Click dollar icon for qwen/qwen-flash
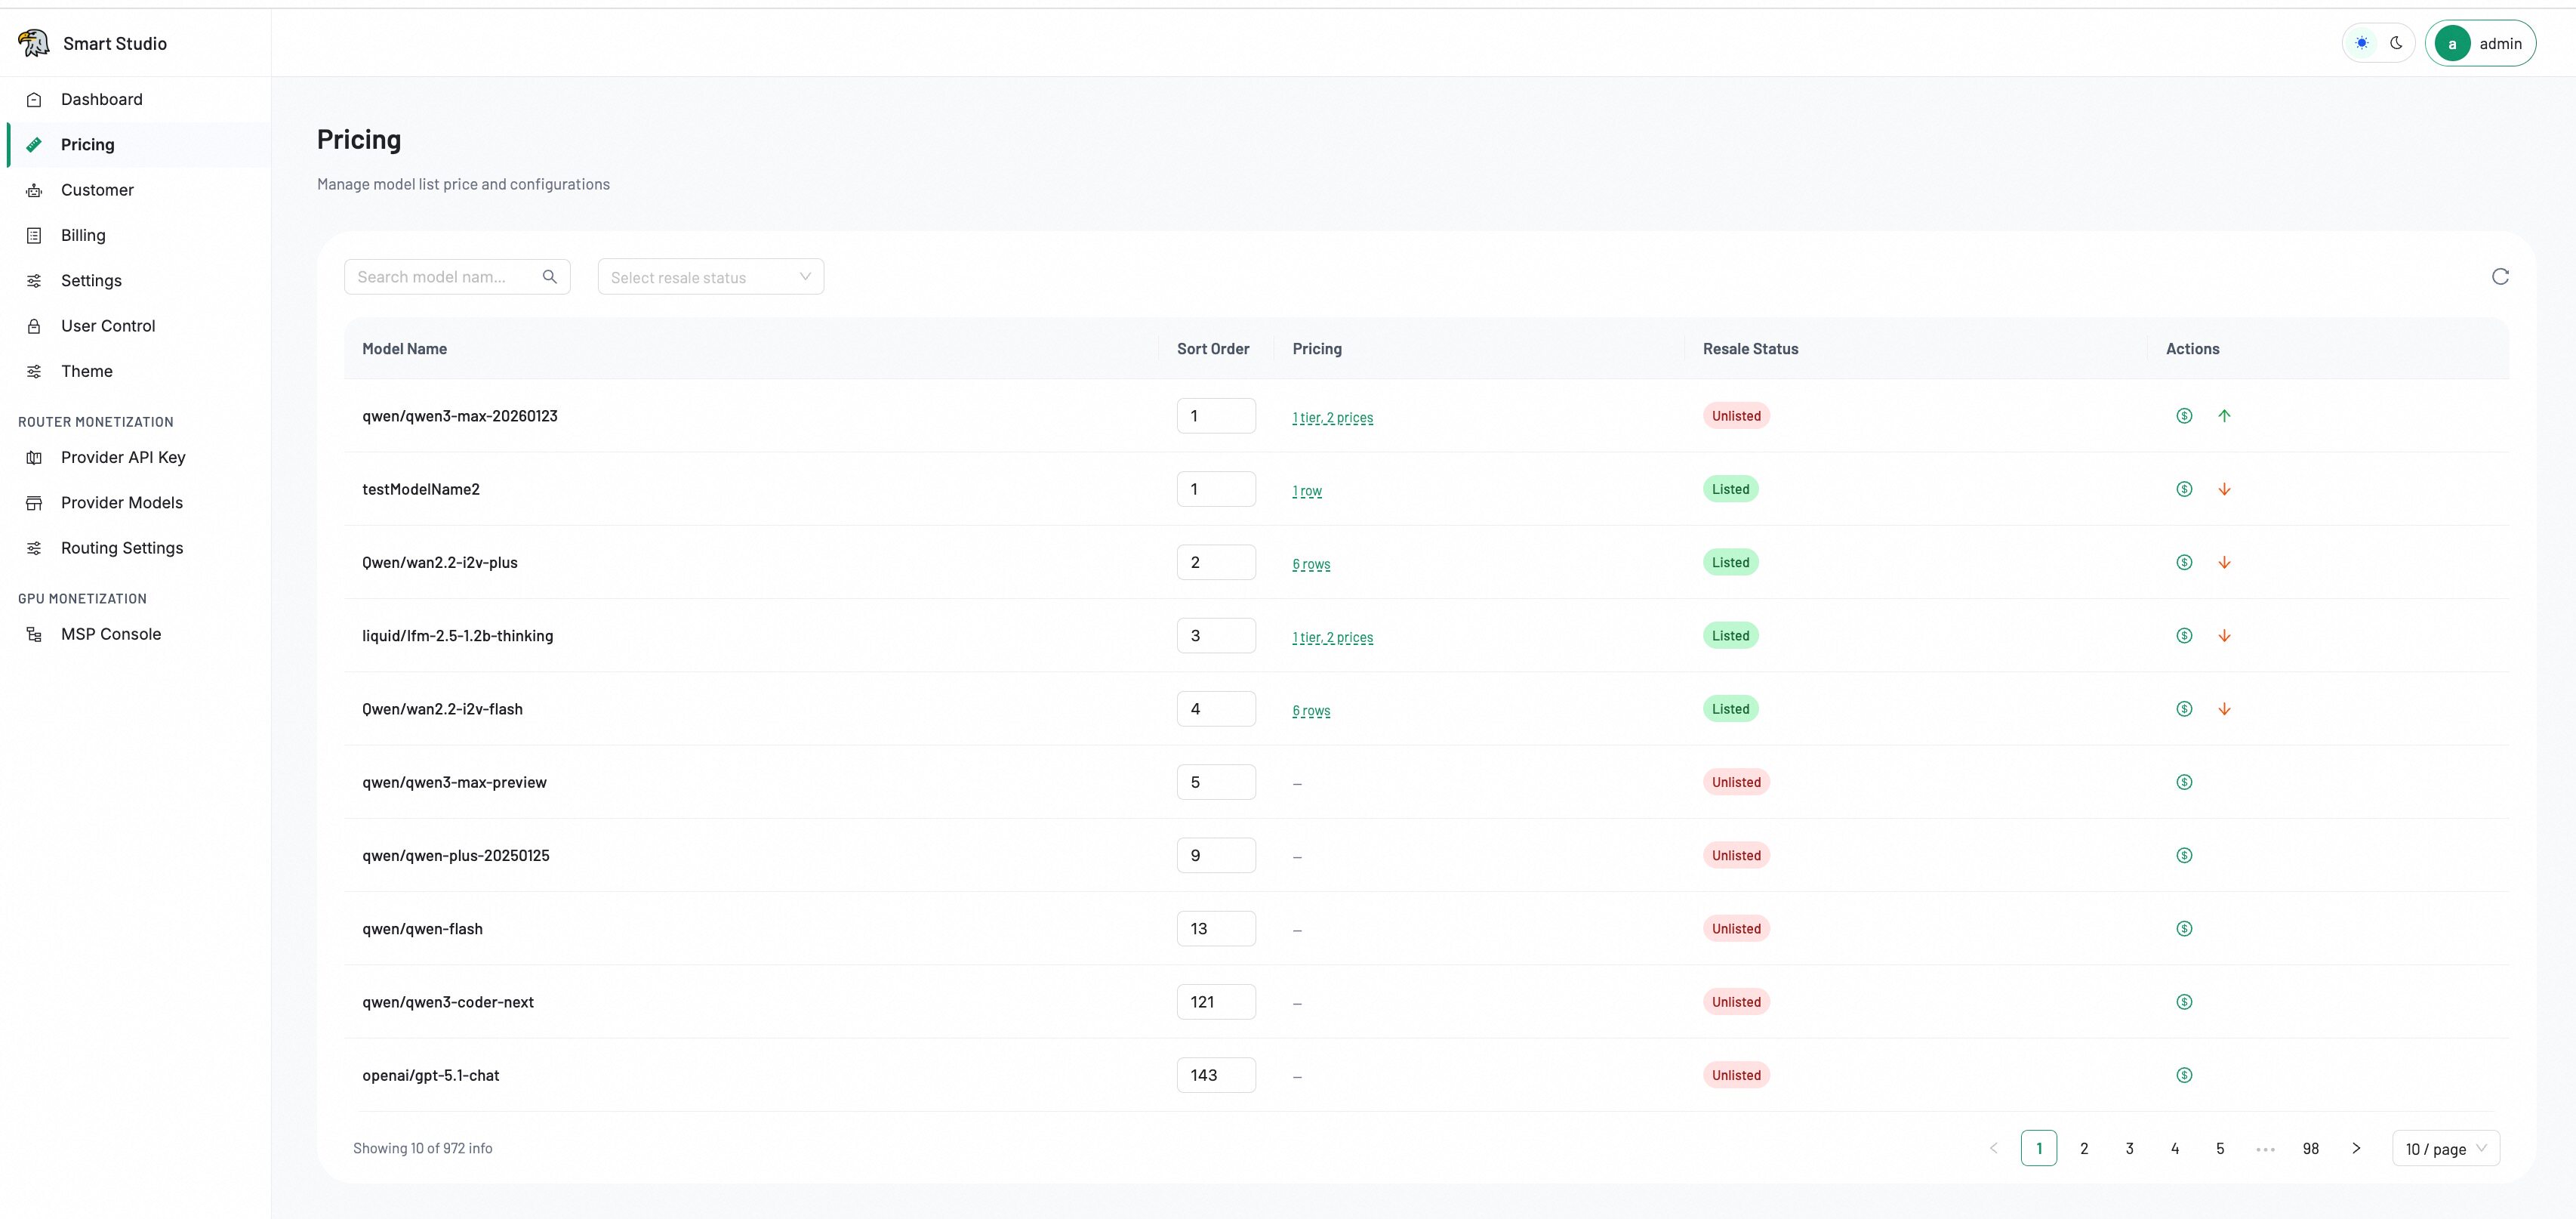 (2184, 929)
